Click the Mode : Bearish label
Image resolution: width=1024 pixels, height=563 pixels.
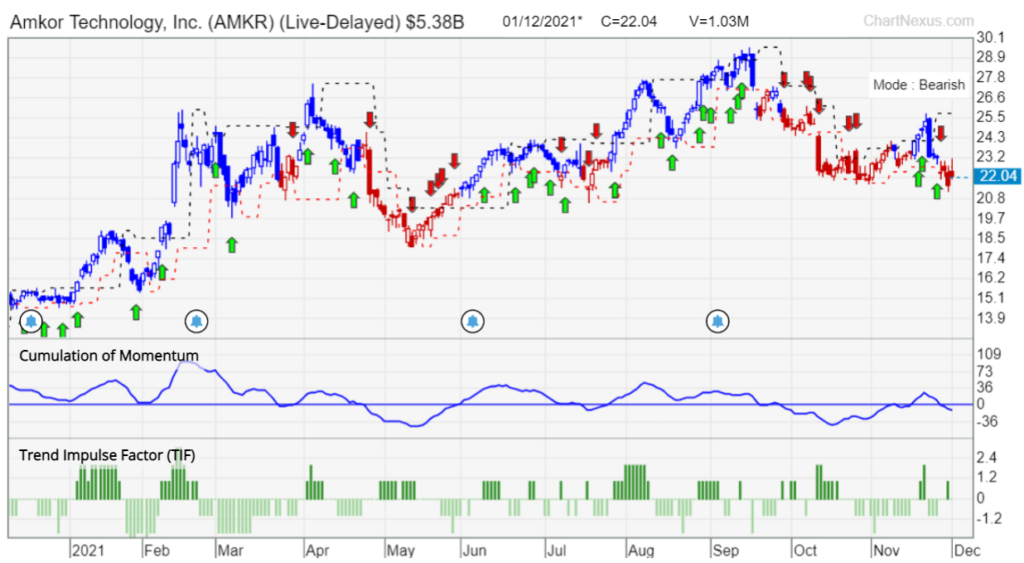(x=918, y=85)
